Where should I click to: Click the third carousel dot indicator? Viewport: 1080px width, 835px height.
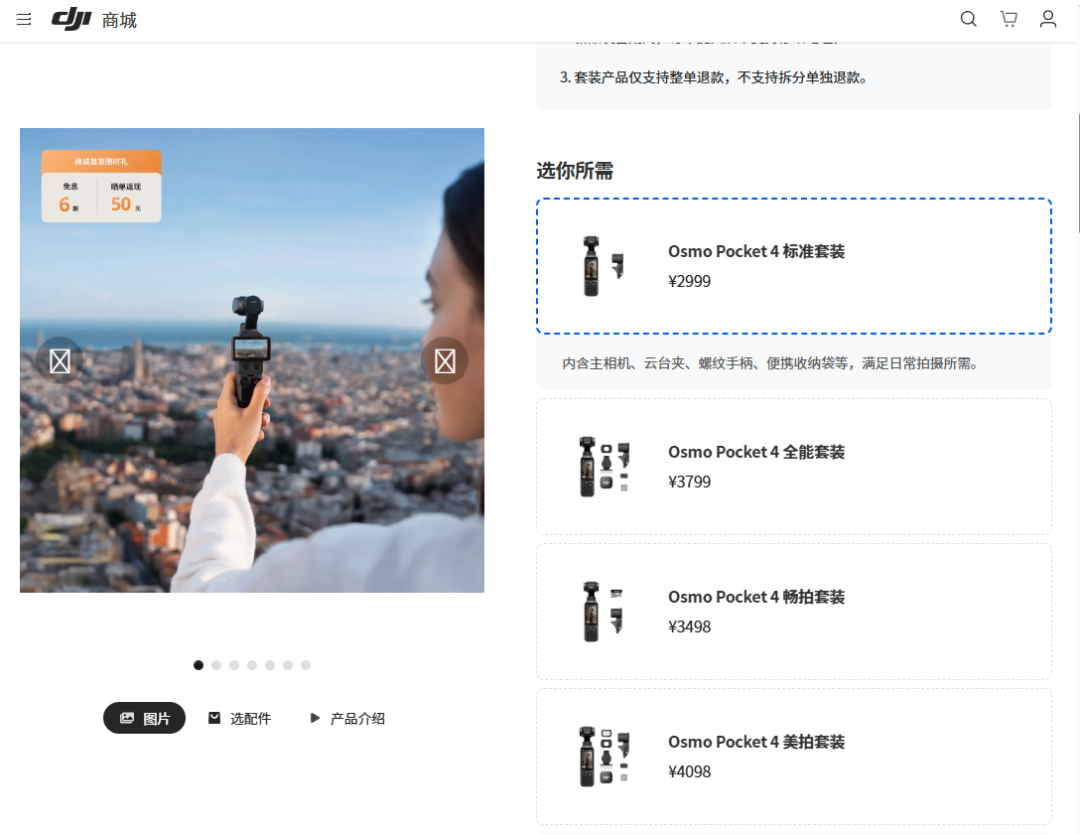click(234, 664)
